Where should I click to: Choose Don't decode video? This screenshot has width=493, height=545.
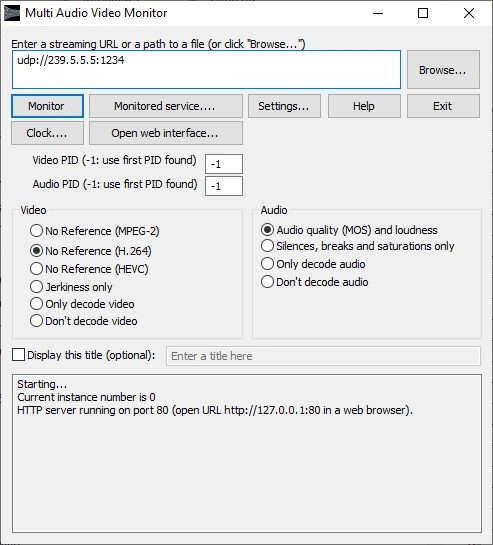[x=84, y=321]
